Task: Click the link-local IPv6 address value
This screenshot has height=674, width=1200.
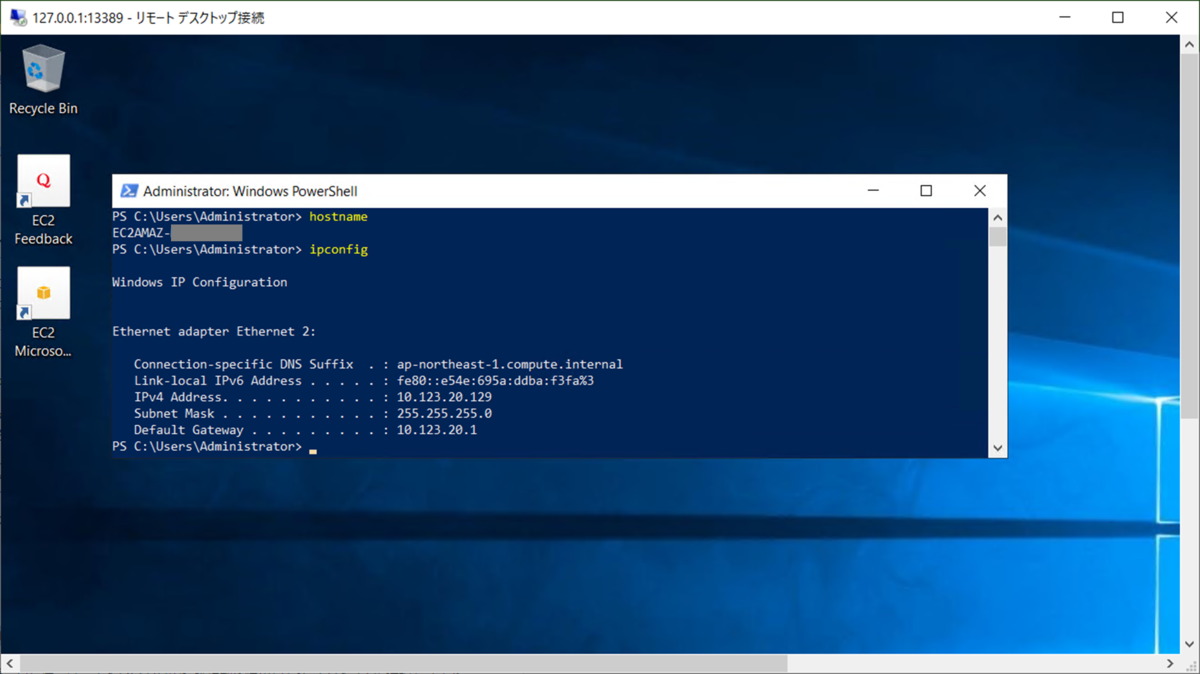Action: click(x=496, y=381)
